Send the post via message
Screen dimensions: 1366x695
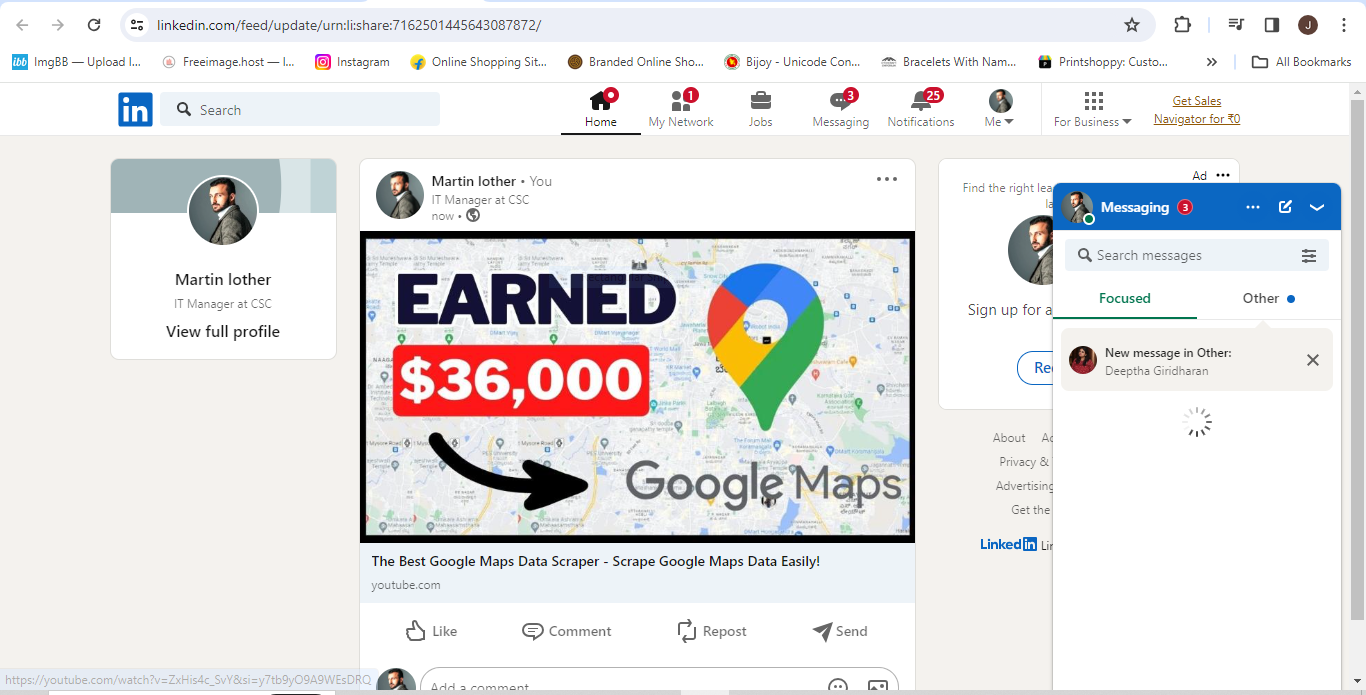839,631
